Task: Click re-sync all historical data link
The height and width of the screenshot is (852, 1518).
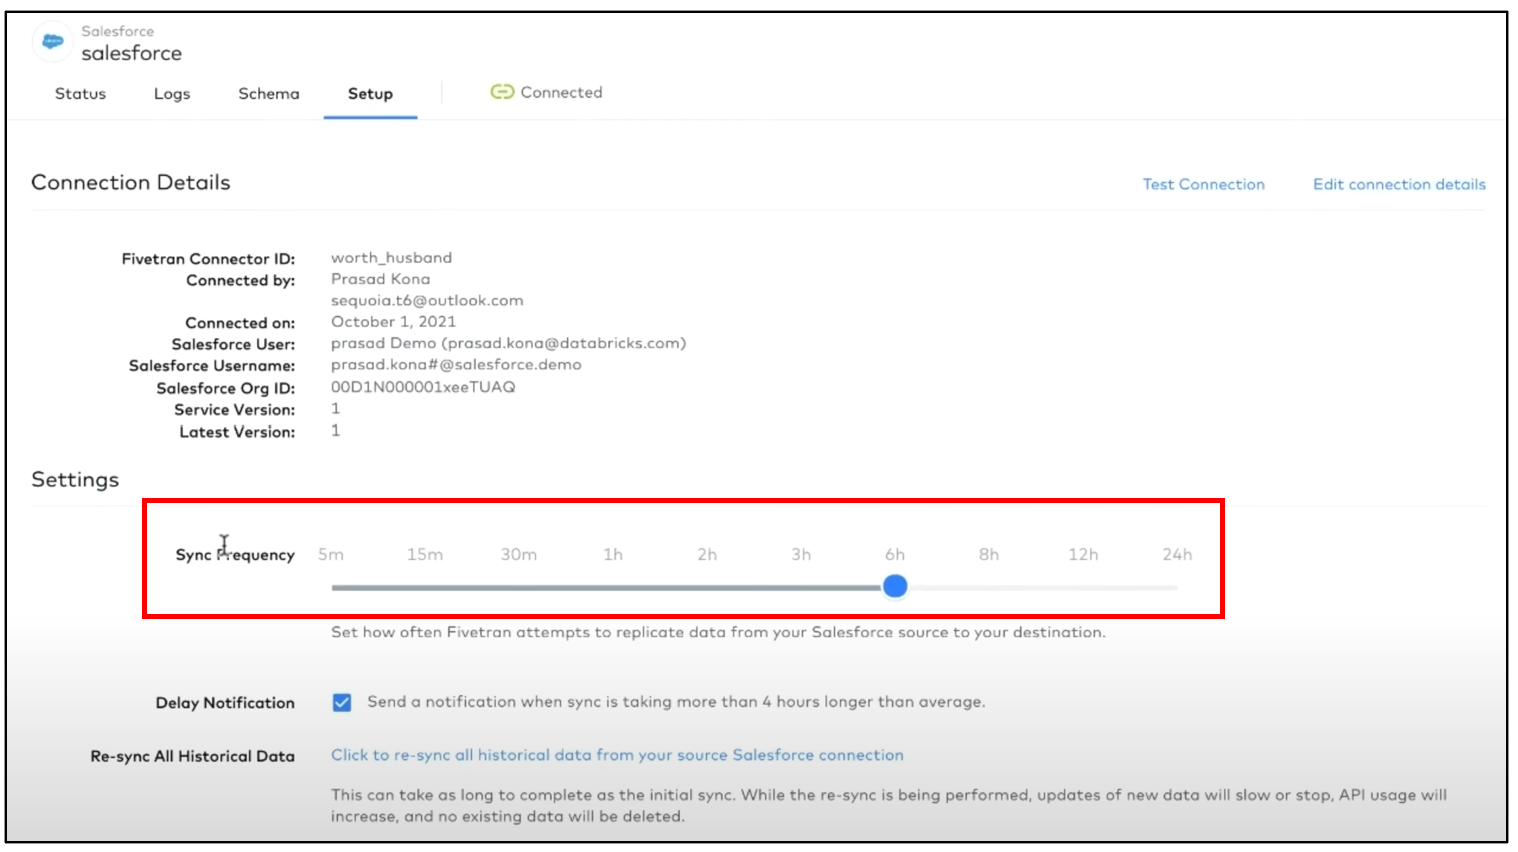Action: point(617,755)
